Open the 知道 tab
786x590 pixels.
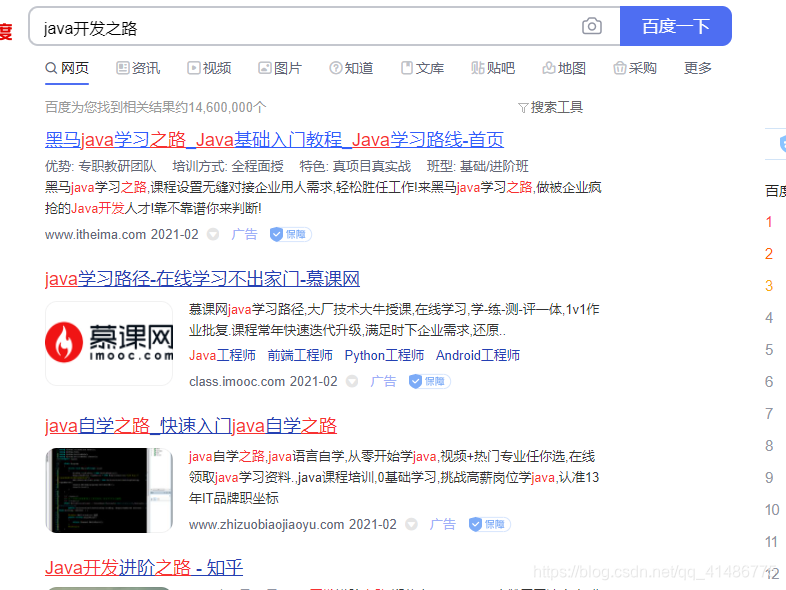click(x=351, y=68)
